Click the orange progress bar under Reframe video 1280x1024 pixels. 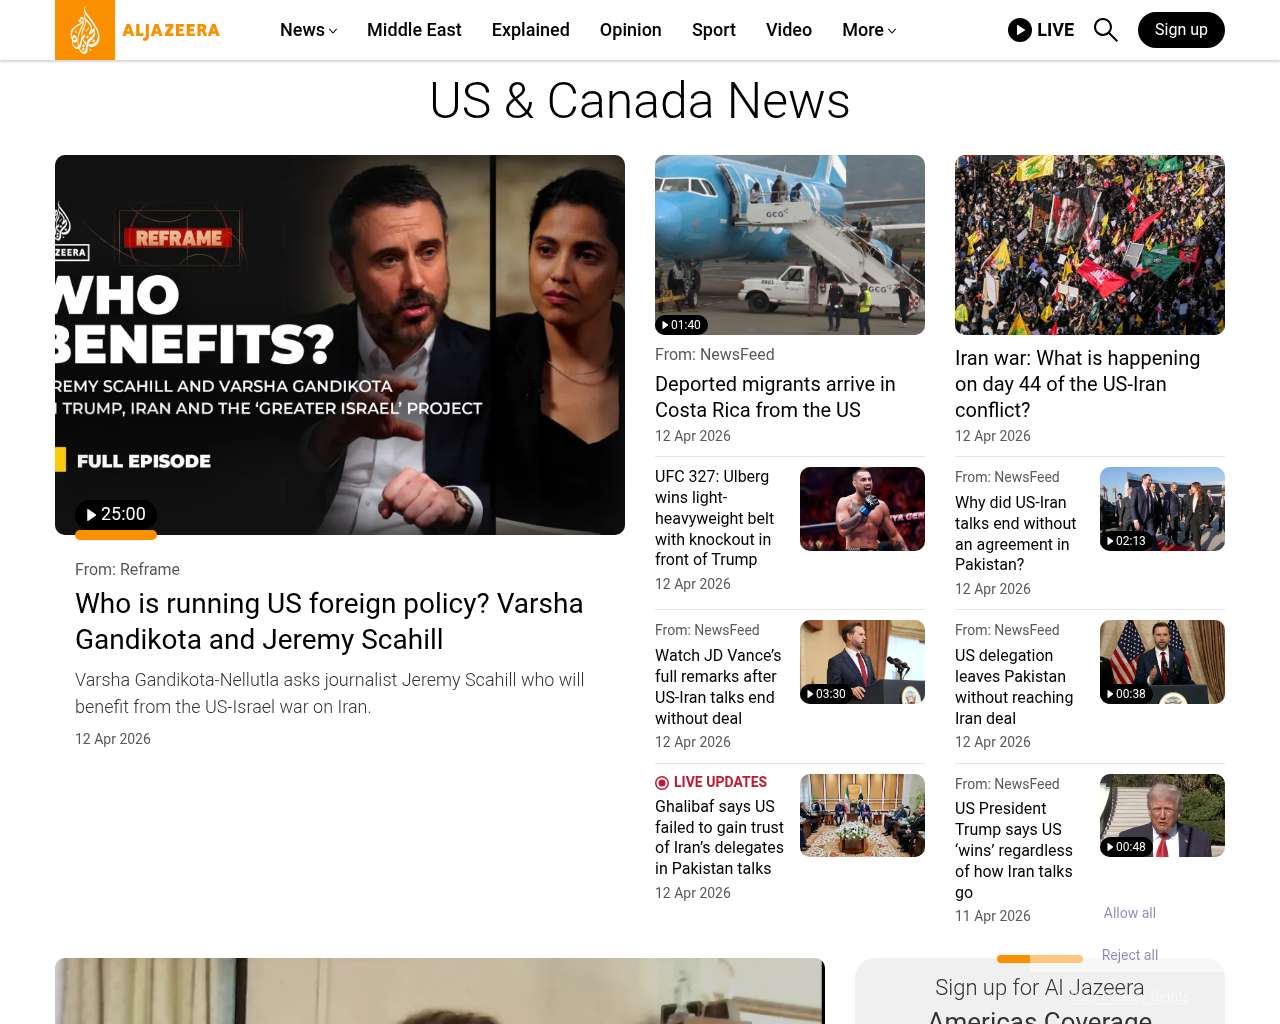[116, 535]
